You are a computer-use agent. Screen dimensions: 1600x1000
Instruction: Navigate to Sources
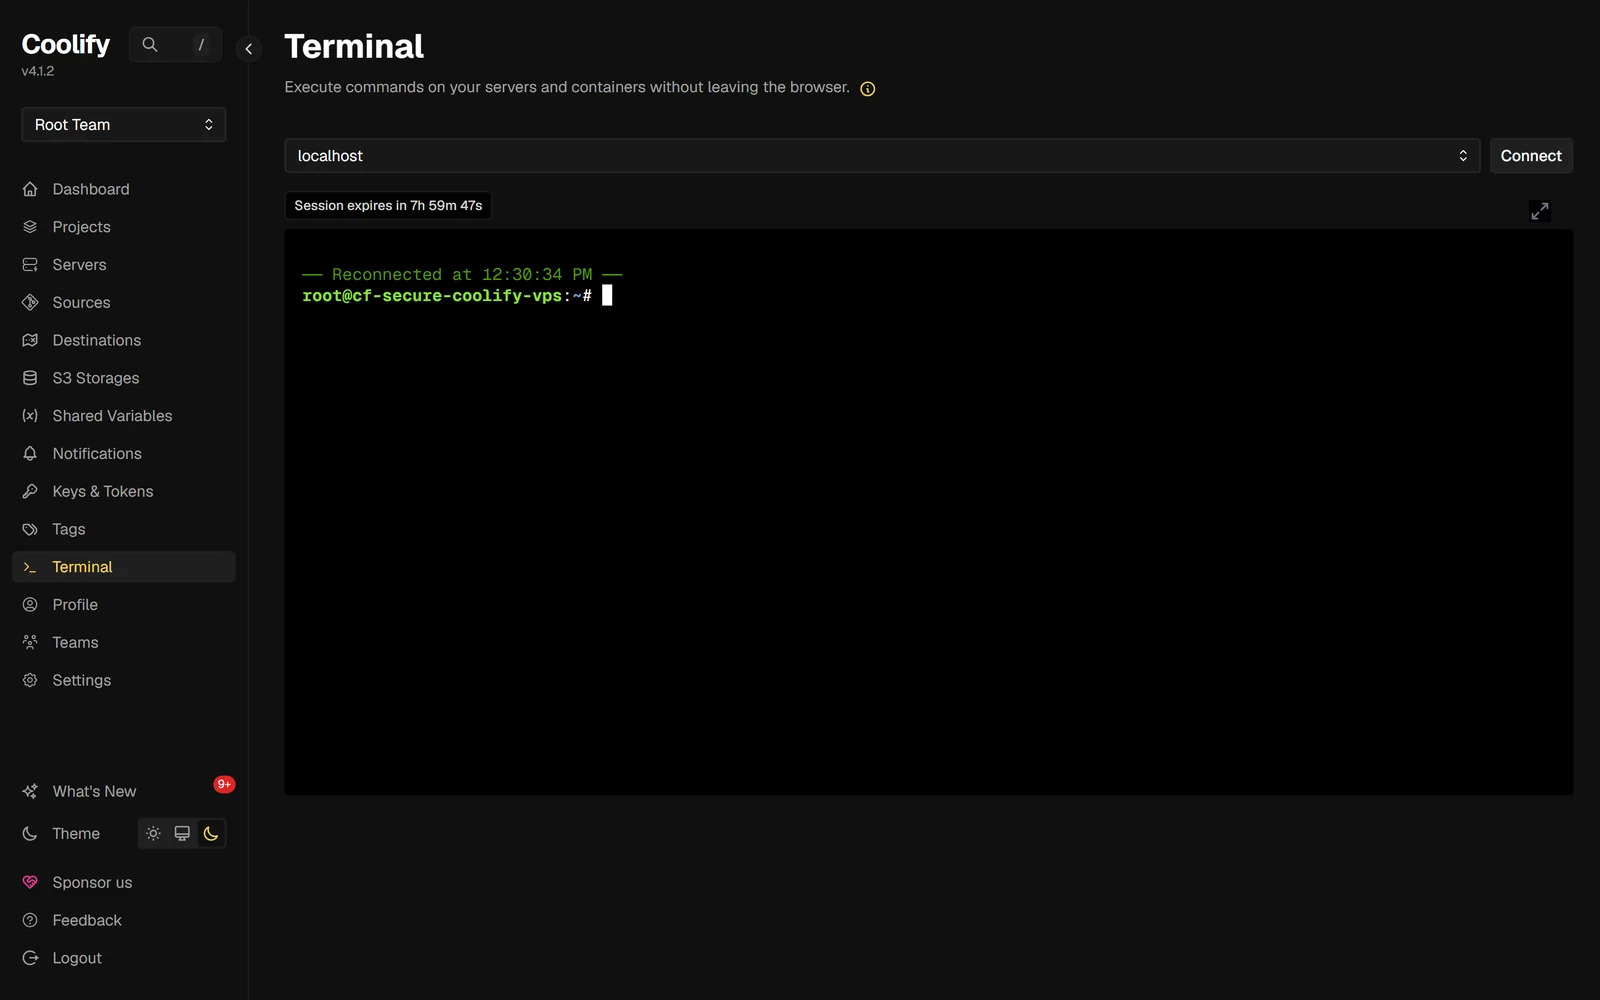pos(124,302)
